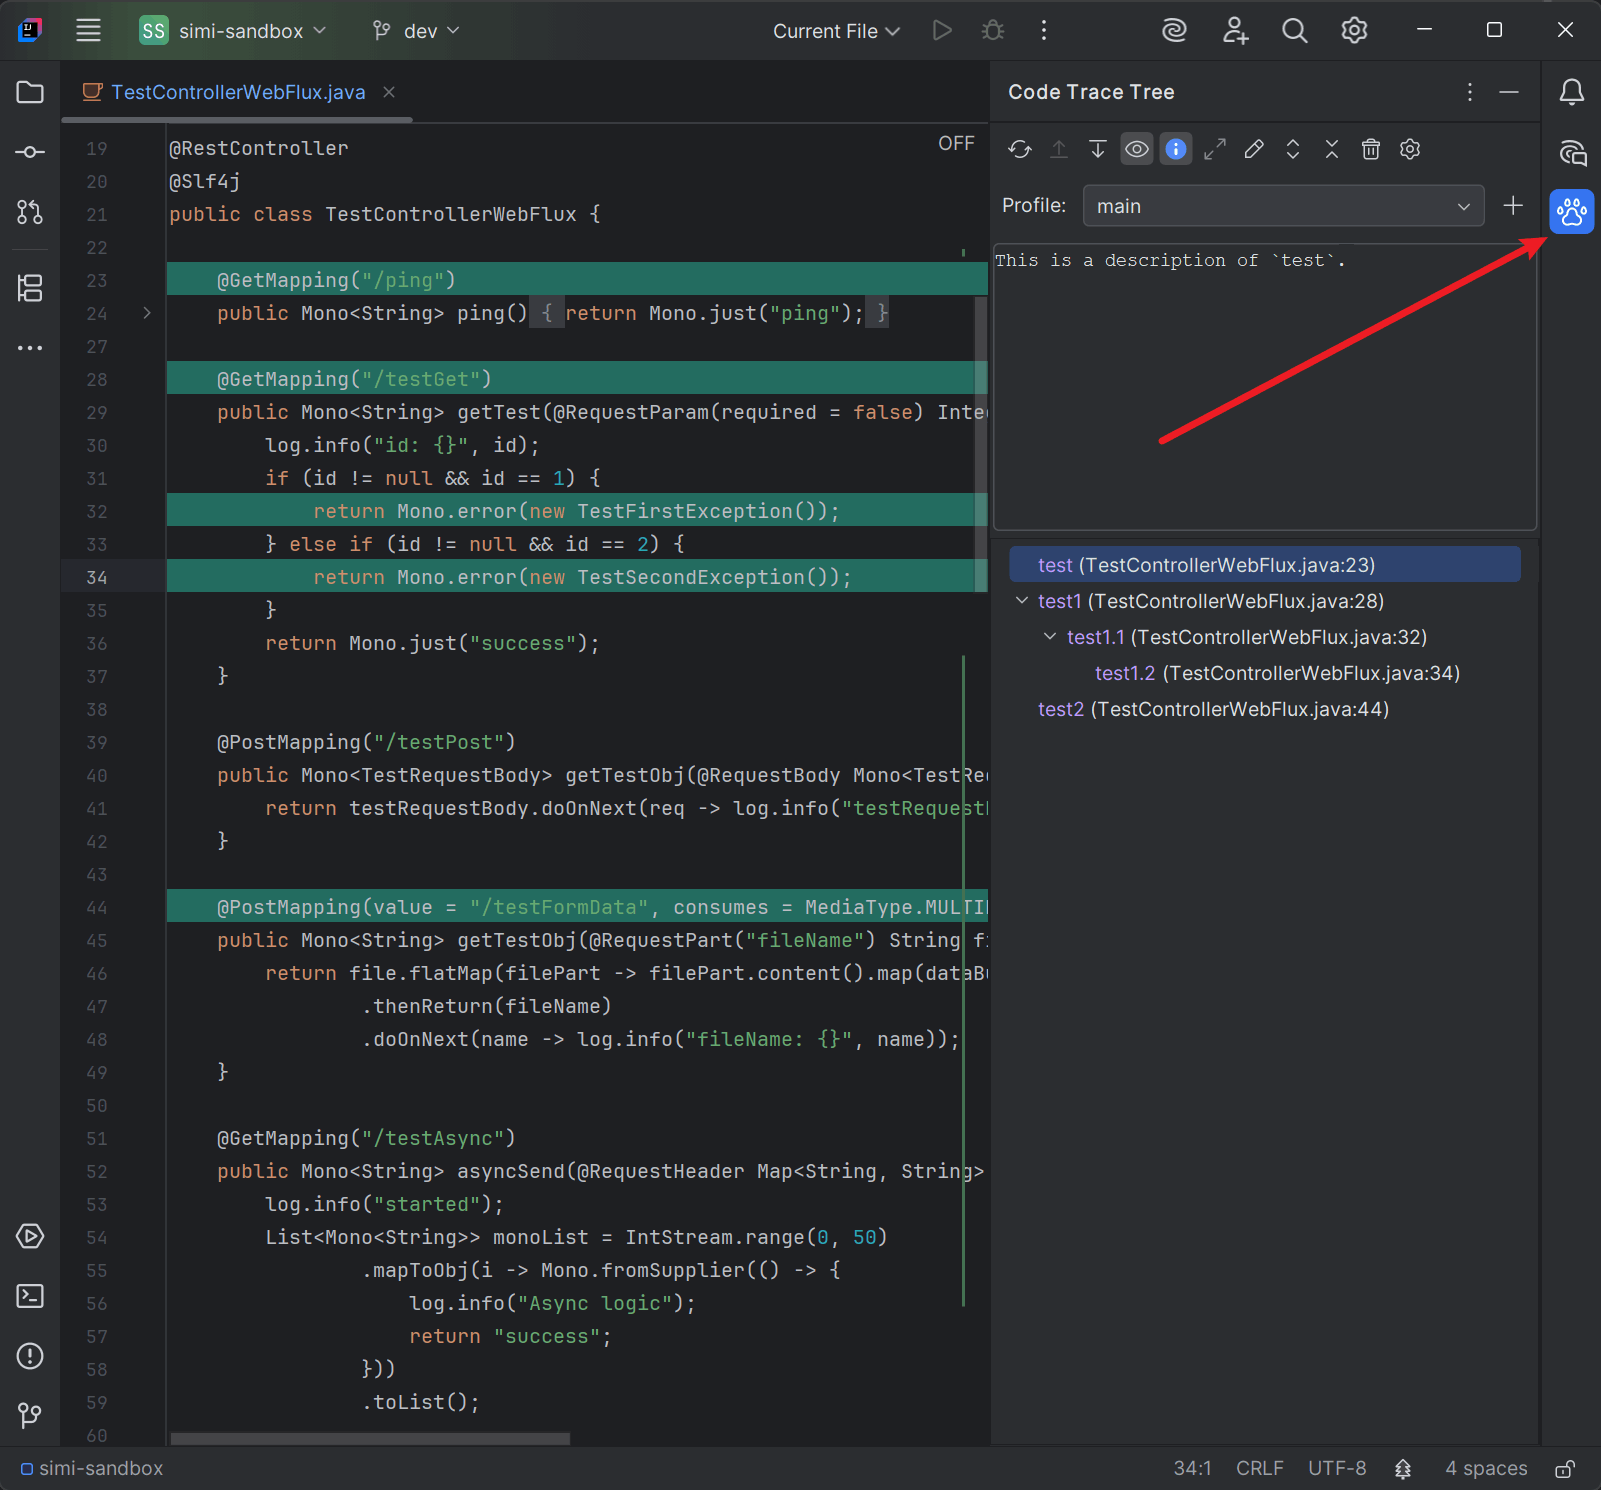Open more run actions menu
1601x1490 pixels.
(x=1044, y=31)
